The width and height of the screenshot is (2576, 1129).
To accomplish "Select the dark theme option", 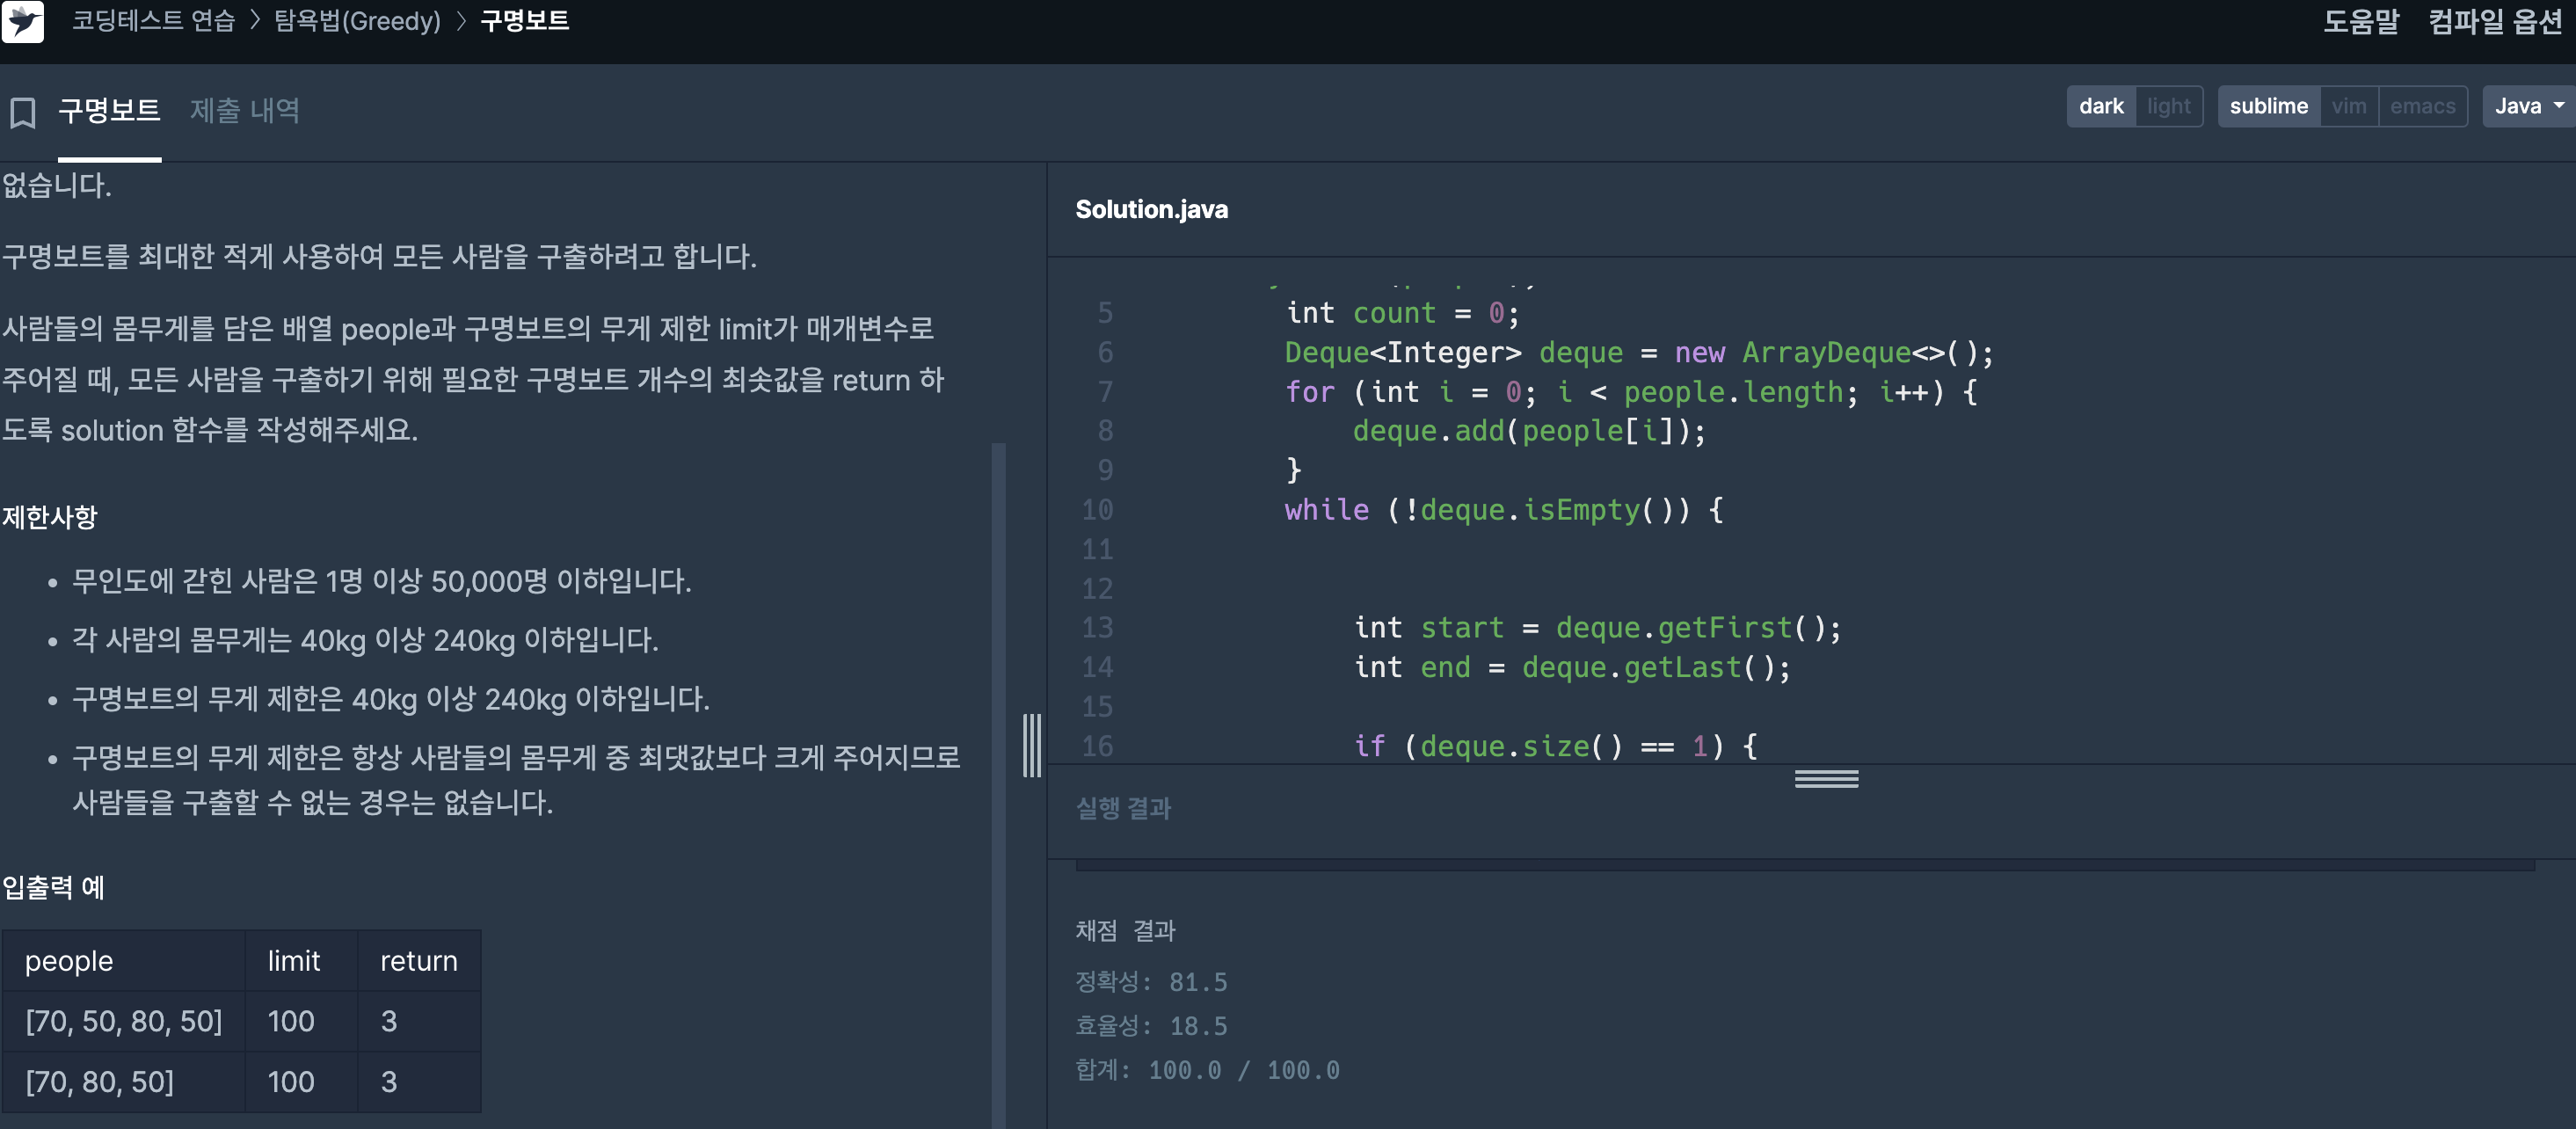I will pos(2100,106).
